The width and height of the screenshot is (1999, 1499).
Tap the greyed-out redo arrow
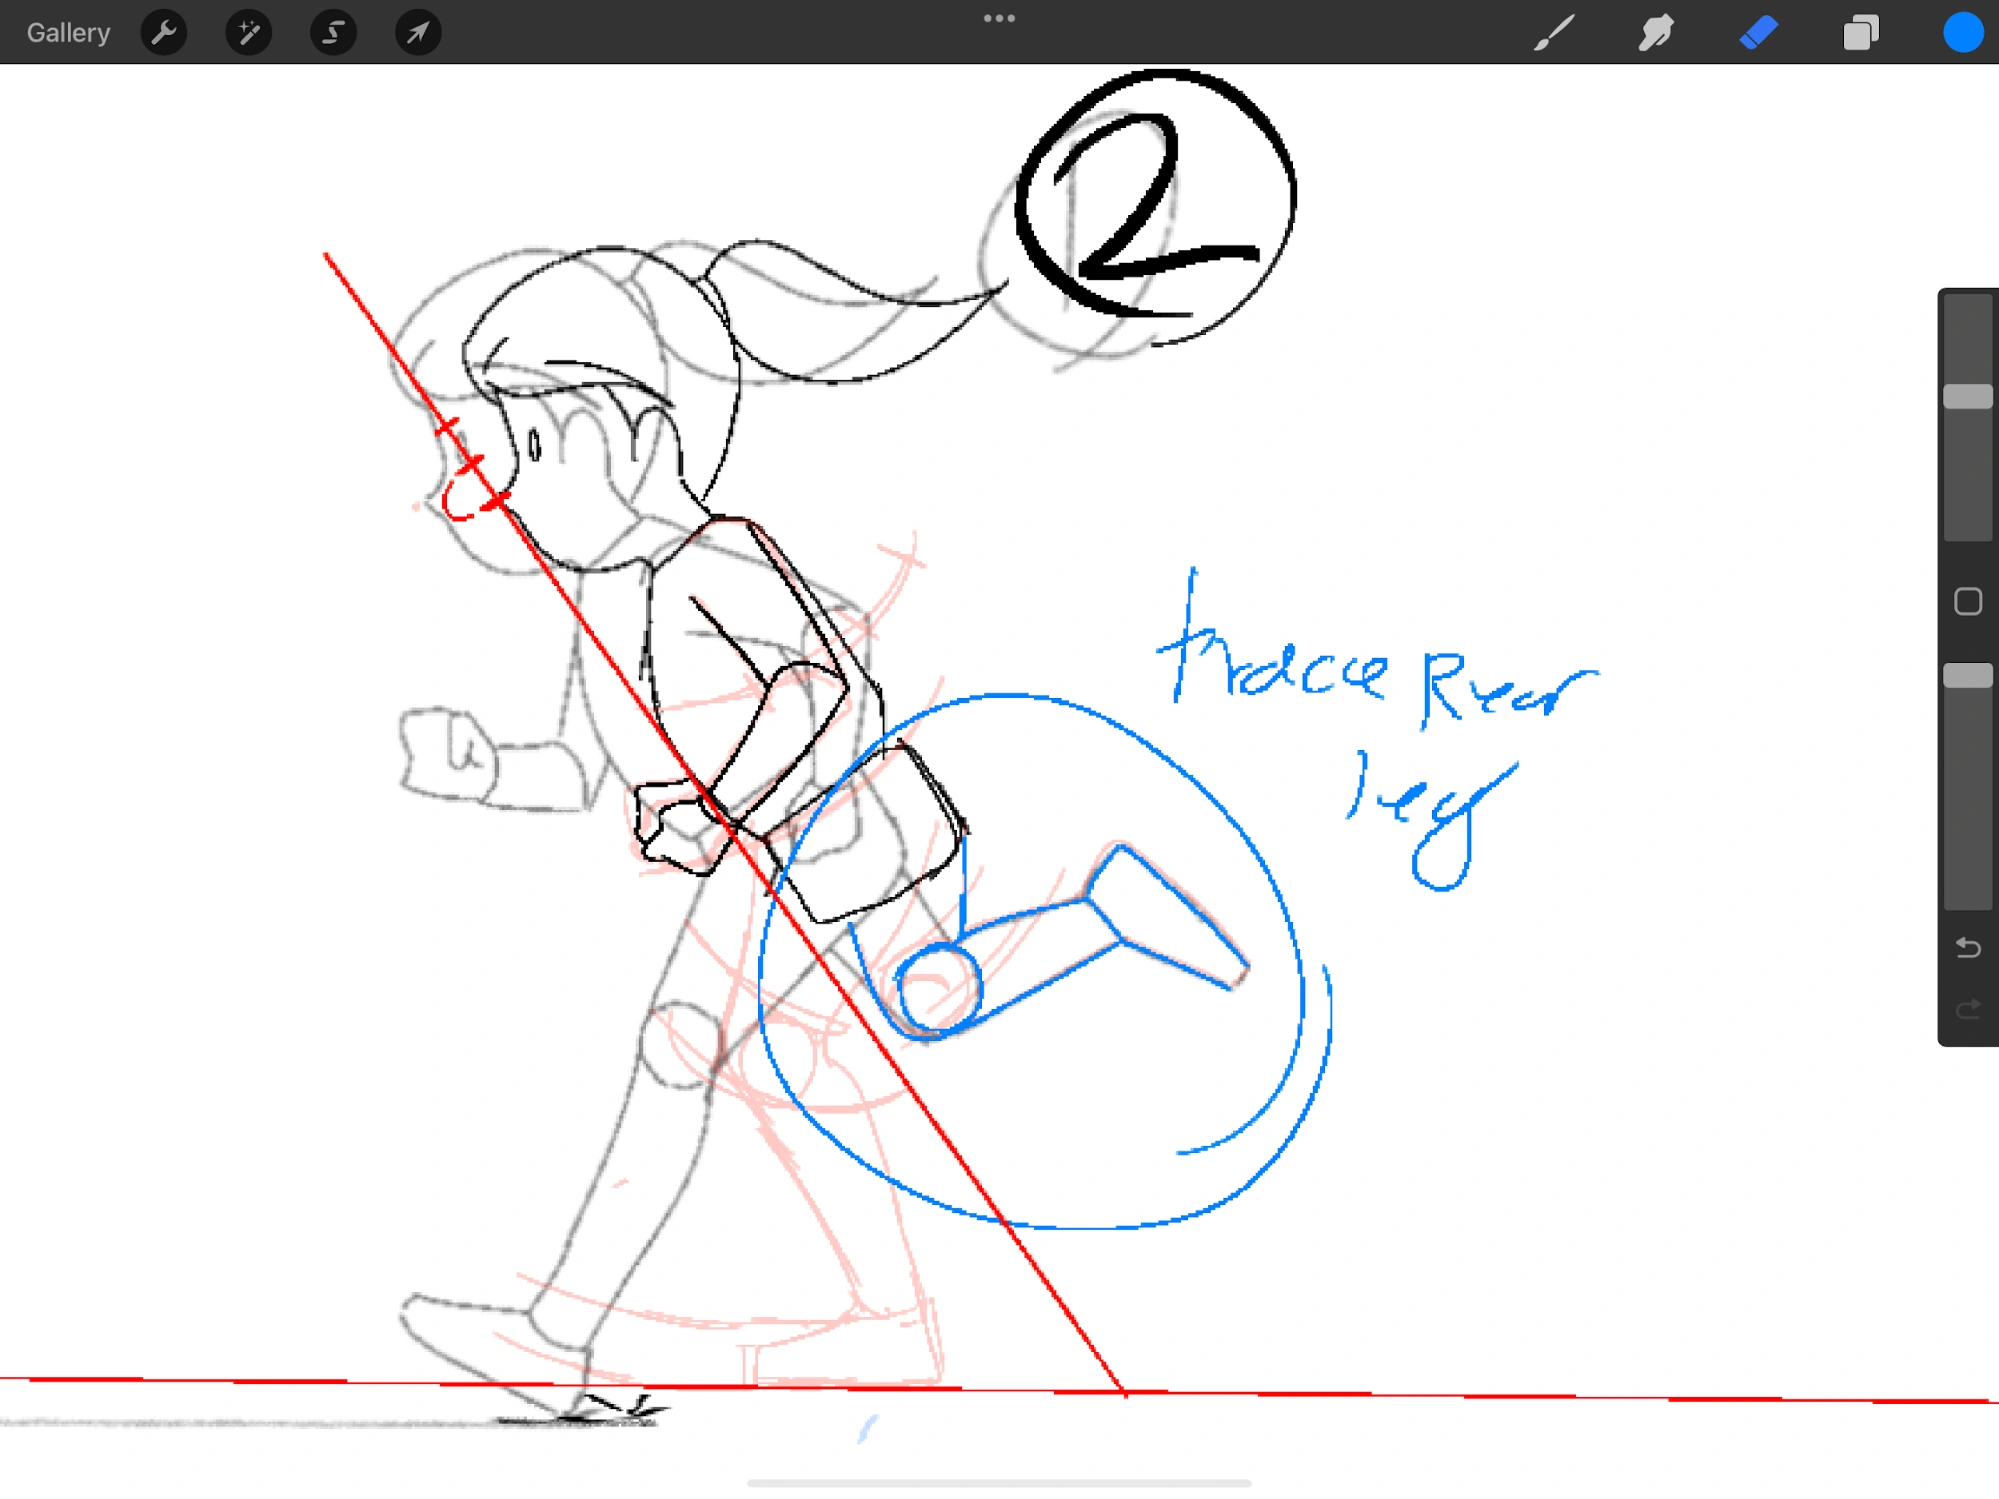coord(1967,1009)
